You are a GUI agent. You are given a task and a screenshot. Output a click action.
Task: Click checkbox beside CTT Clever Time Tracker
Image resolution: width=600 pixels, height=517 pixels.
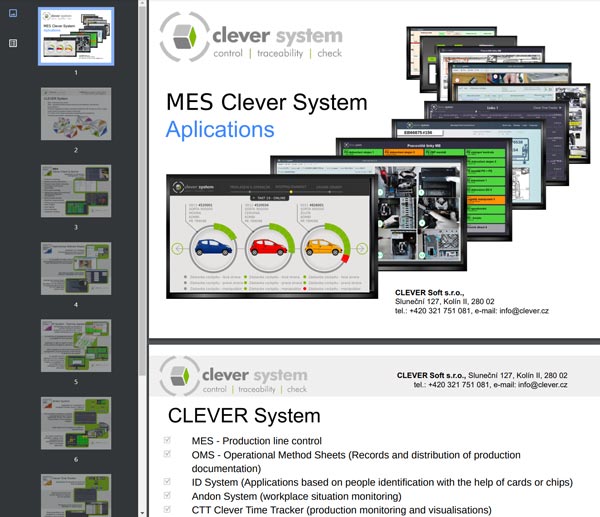tap(167, 510)
